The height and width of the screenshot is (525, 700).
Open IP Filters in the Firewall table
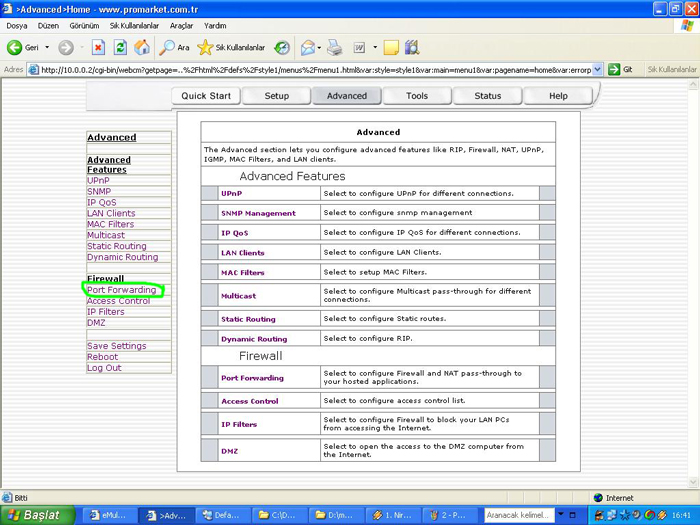[239, 425]
